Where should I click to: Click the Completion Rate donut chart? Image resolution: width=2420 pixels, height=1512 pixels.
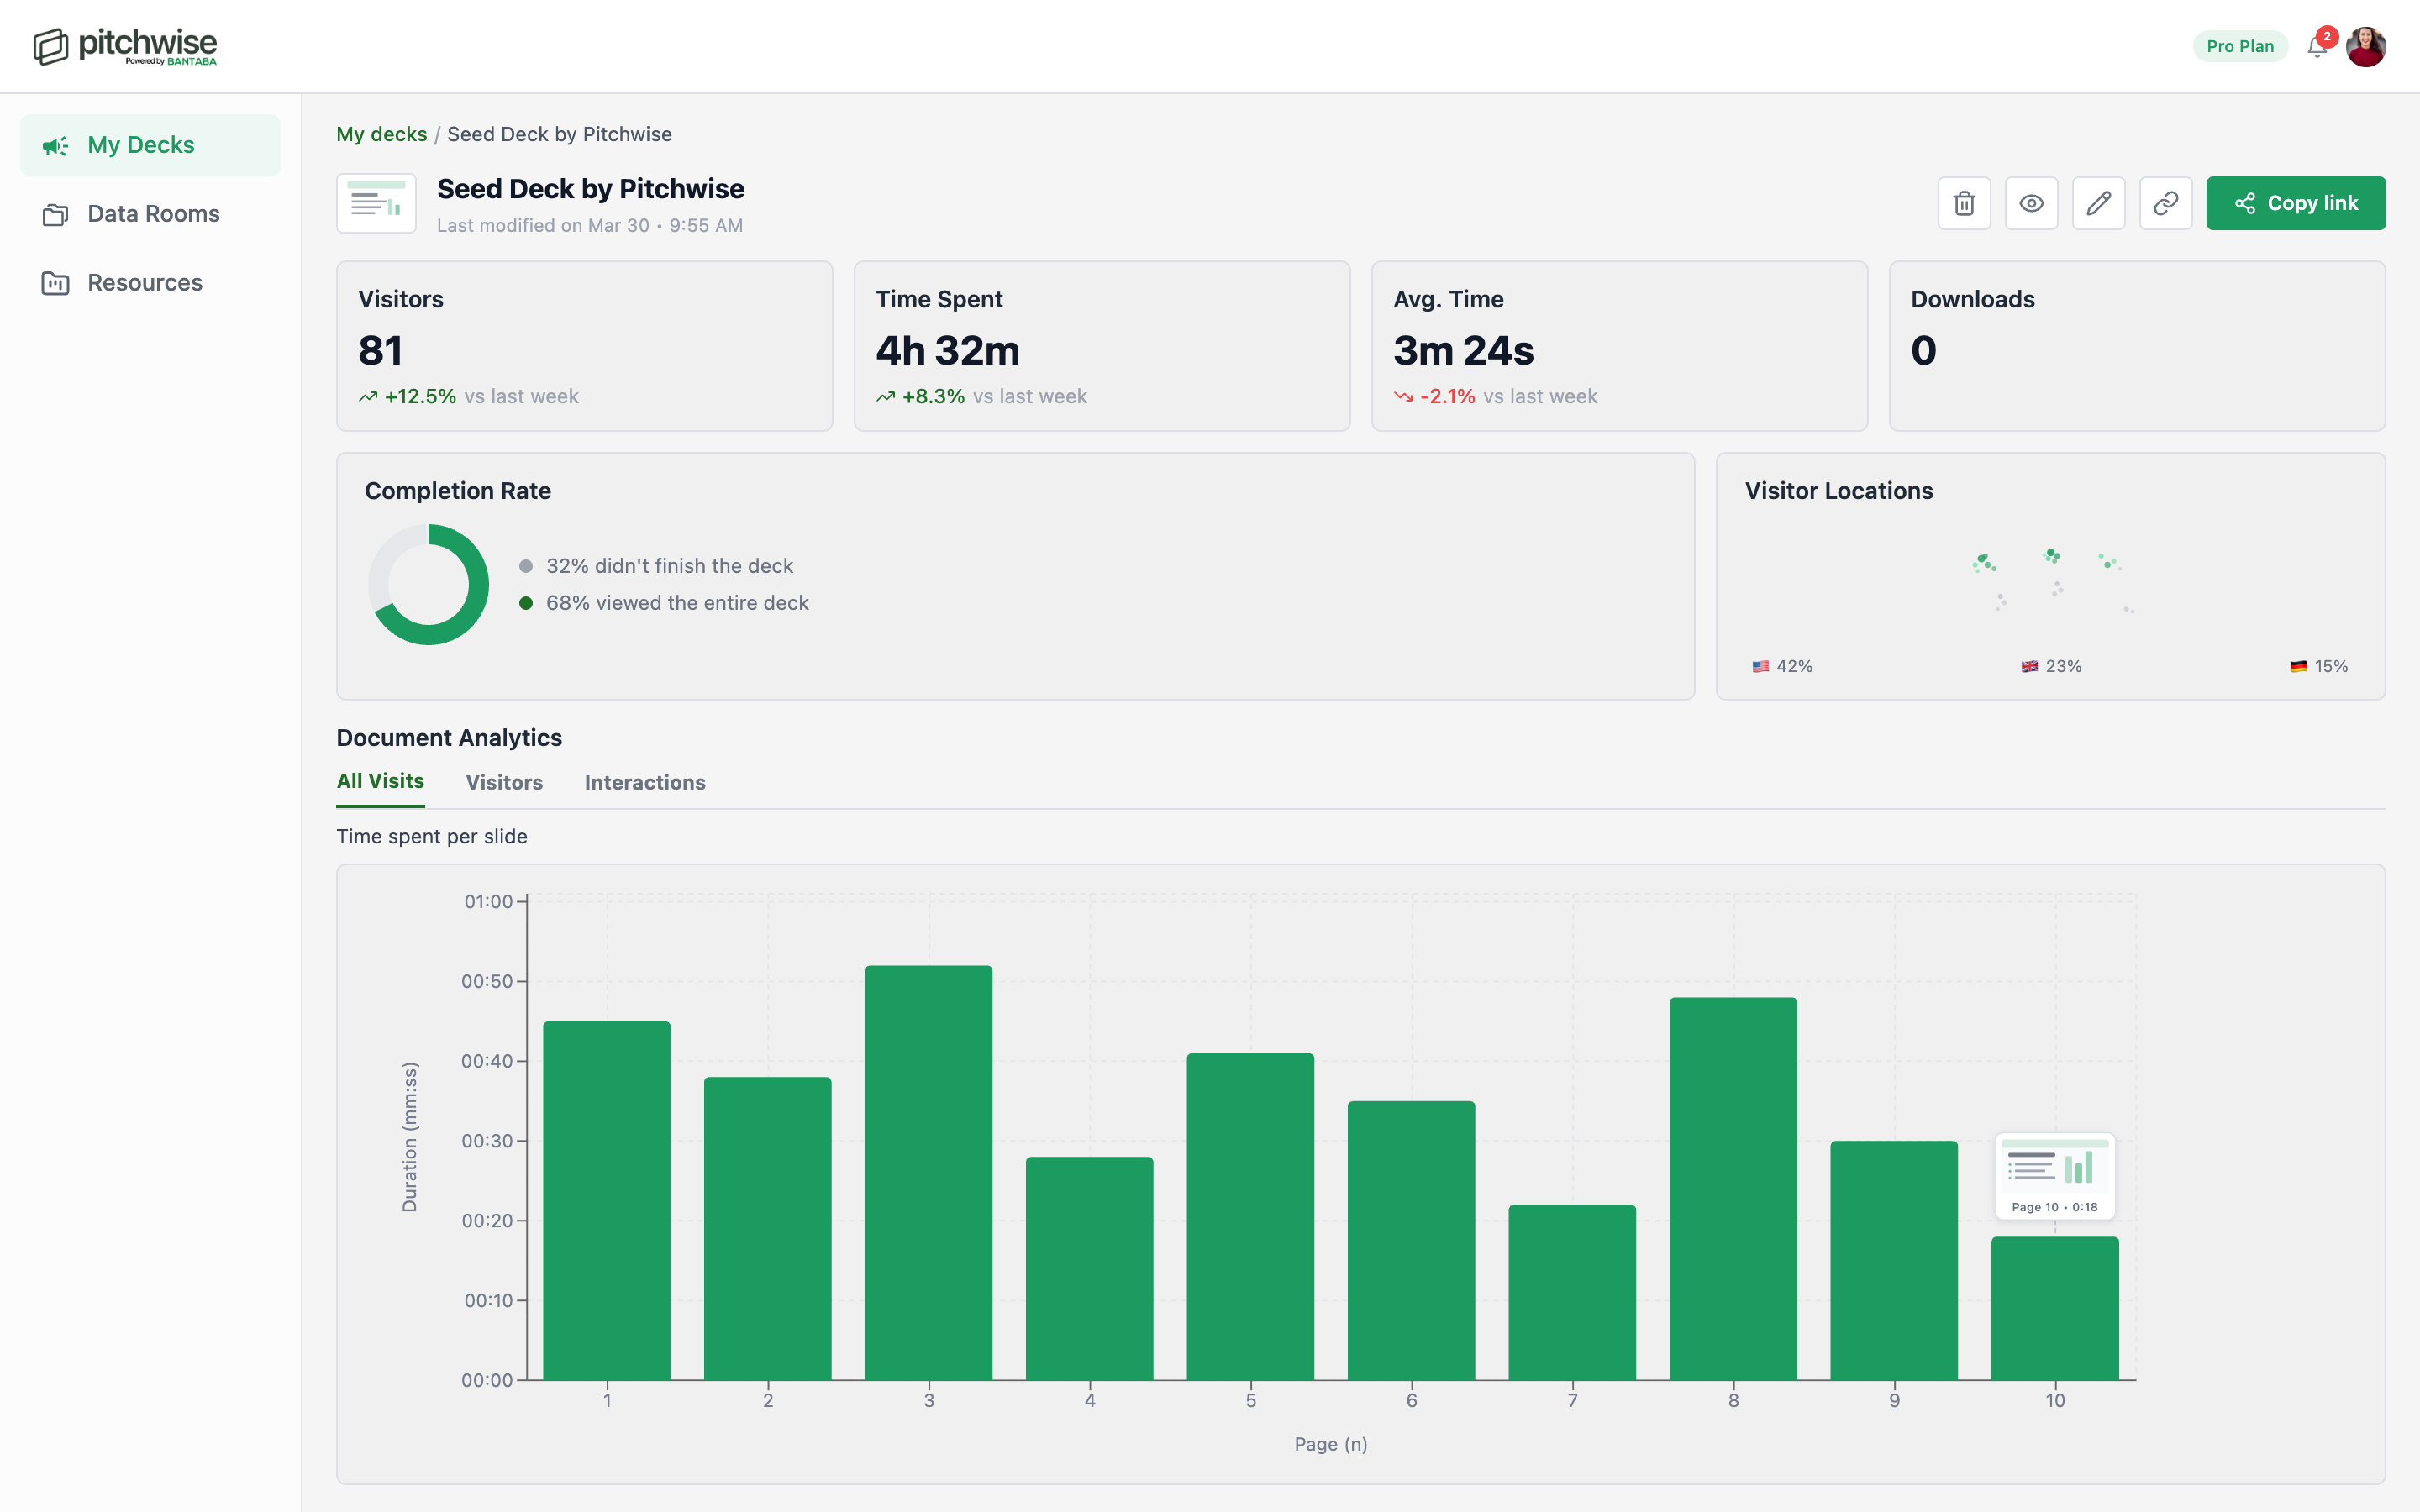point(428,583)
